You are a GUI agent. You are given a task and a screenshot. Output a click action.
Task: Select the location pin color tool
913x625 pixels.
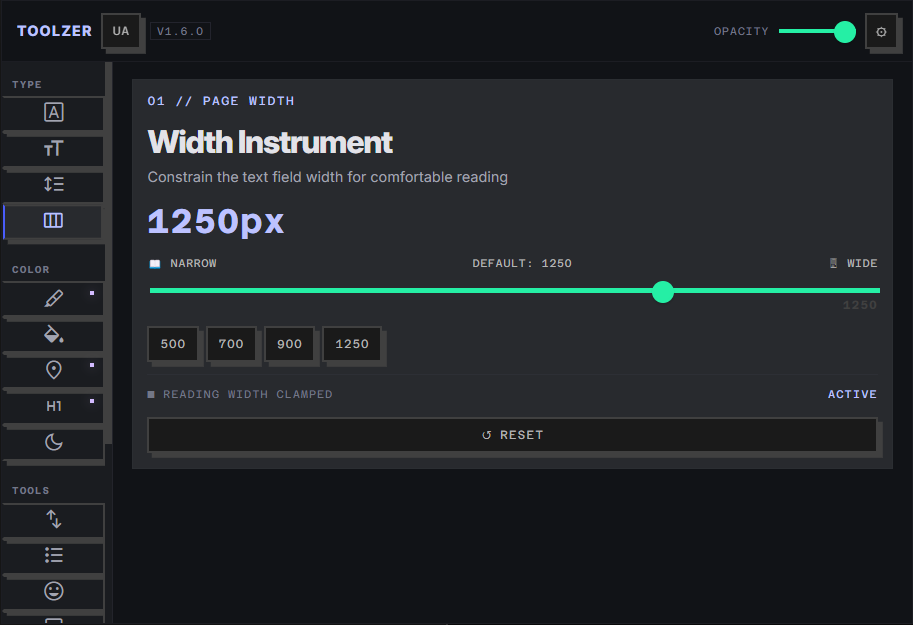(53, 371)
